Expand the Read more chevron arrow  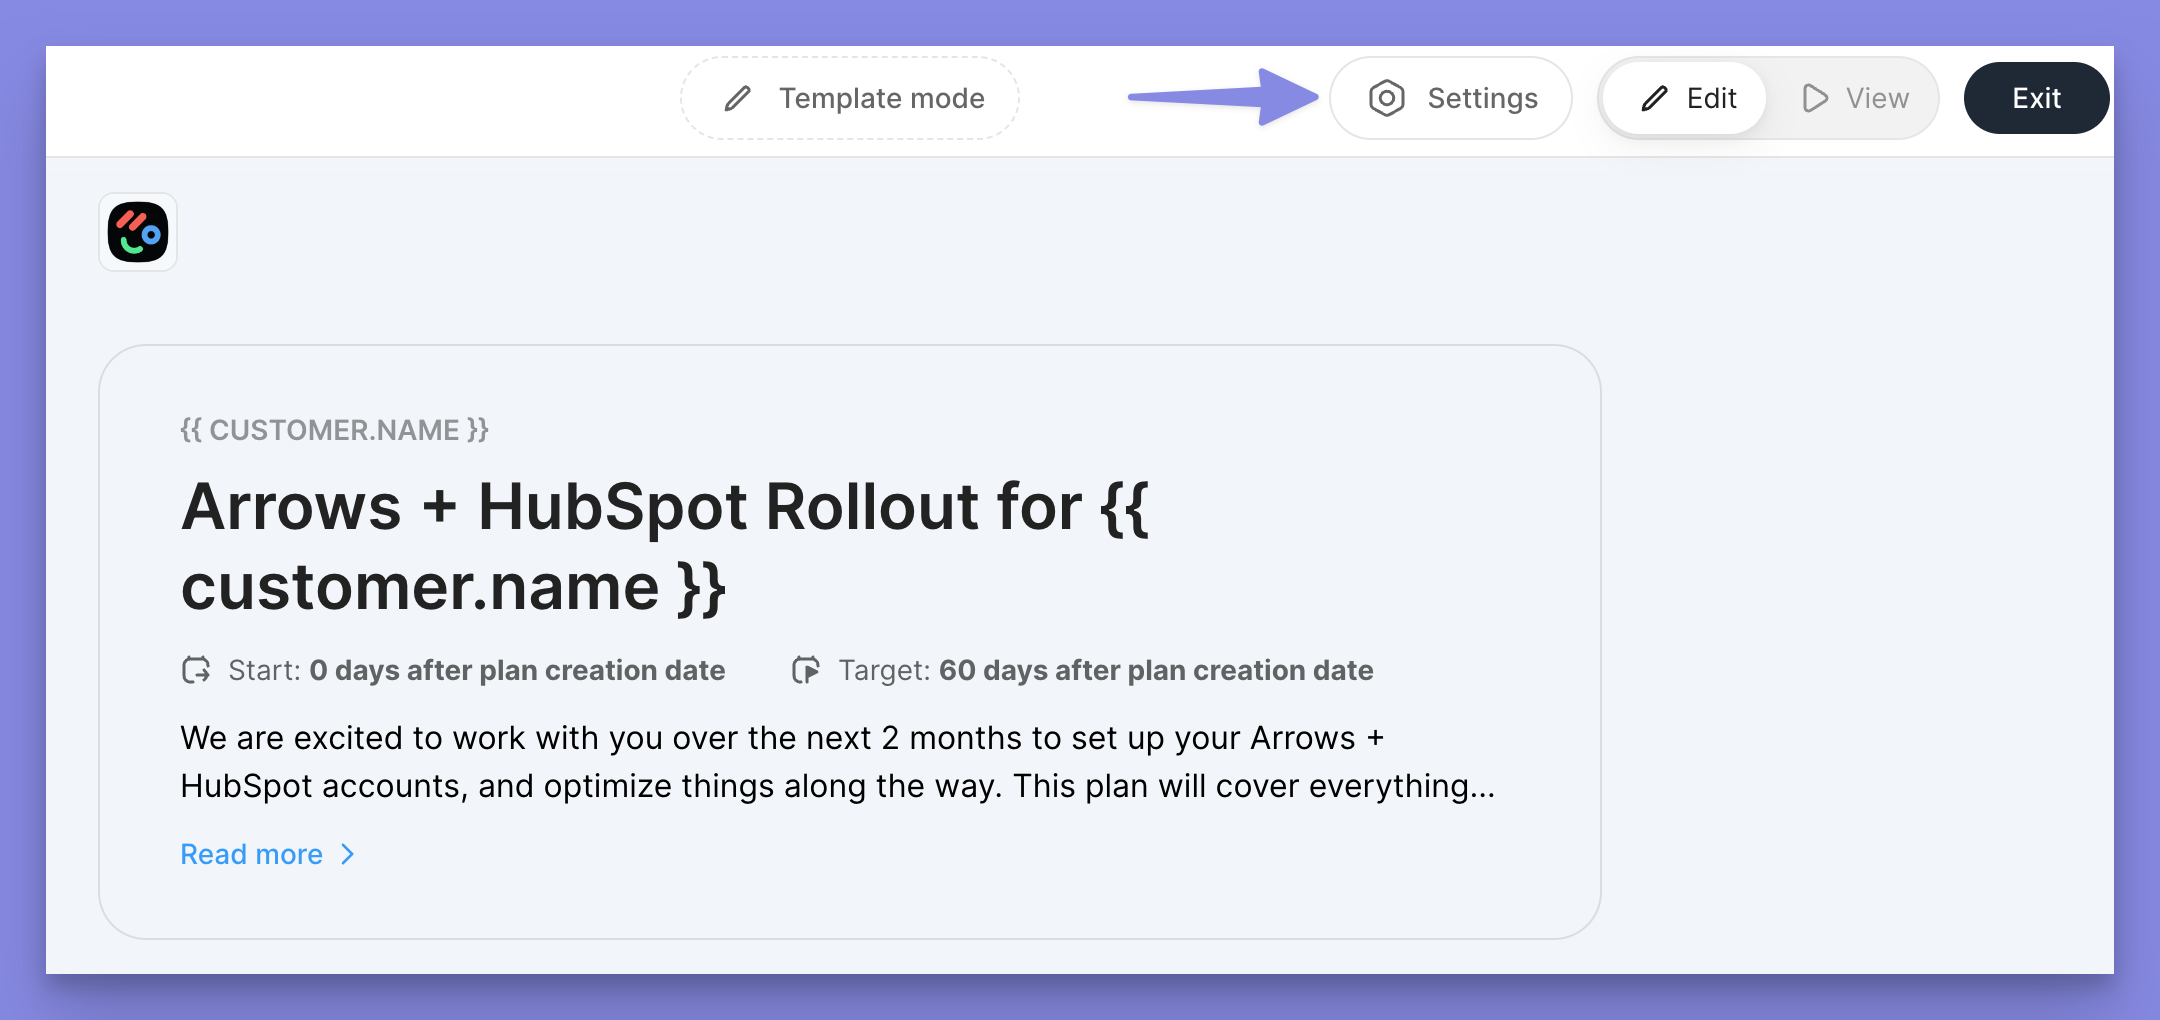(348, 854)
